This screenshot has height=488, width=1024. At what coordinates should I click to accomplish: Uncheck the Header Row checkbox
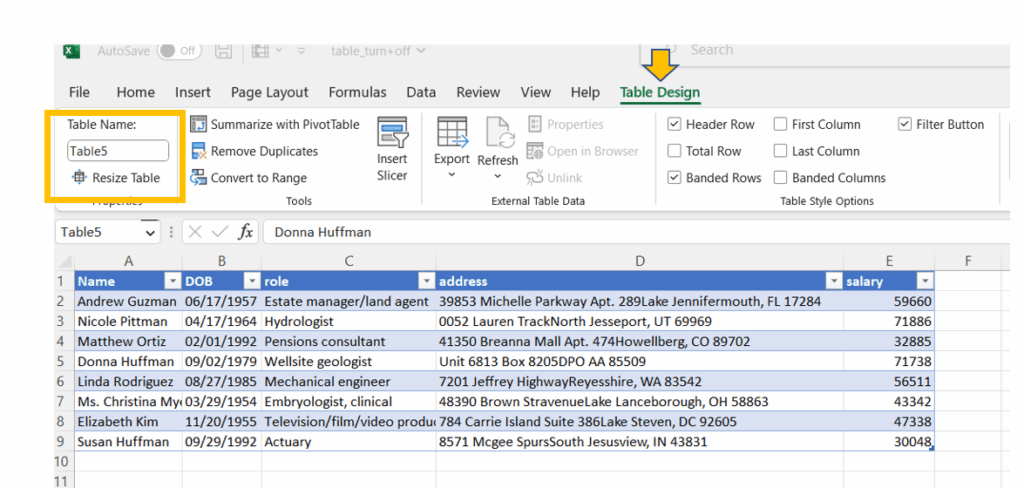pos(675,124)
